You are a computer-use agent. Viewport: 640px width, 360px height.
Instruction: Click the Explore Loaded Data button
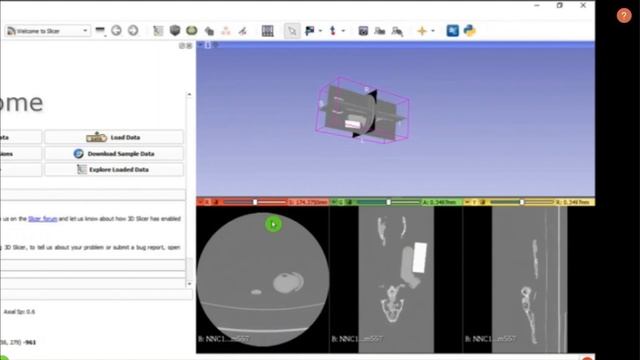pos(114,170)
